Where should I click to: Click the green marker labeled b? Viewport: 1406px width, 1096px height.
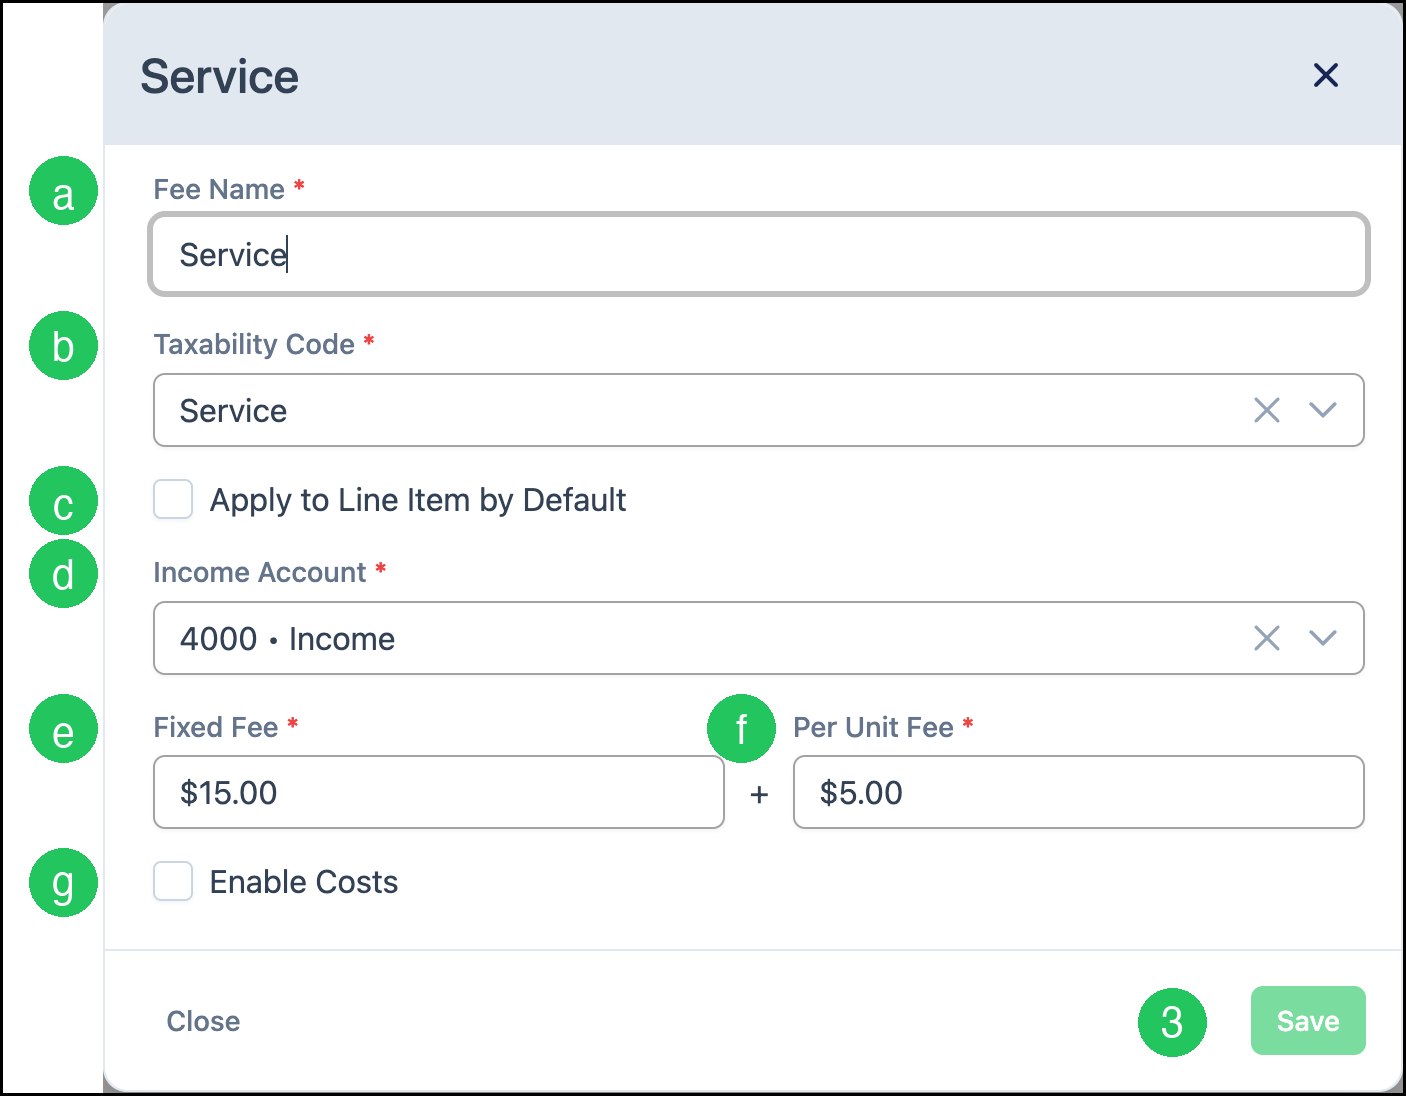[x=63, y=346]
